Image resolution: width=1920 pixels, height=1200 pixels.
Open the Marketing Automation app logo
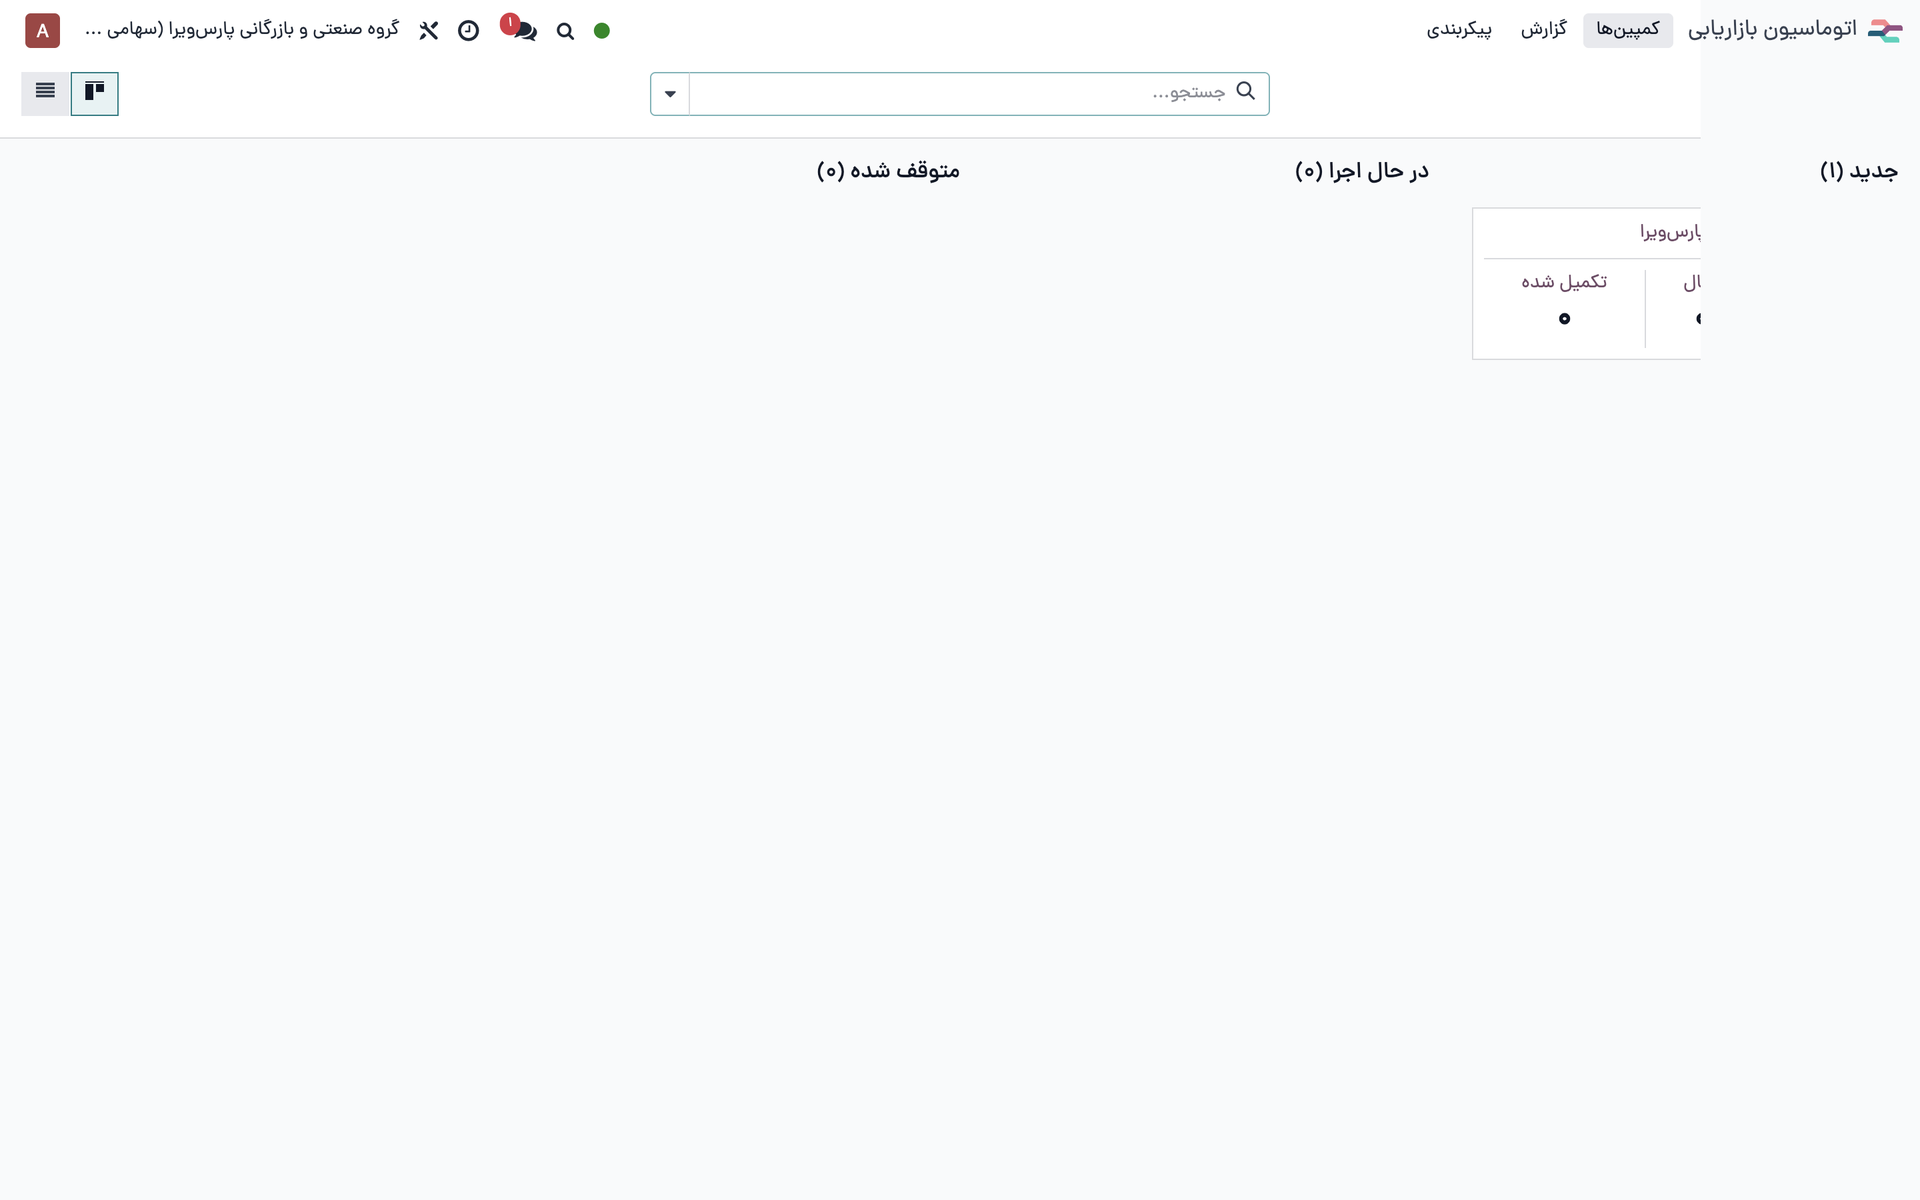click(x=1885, y=30)
